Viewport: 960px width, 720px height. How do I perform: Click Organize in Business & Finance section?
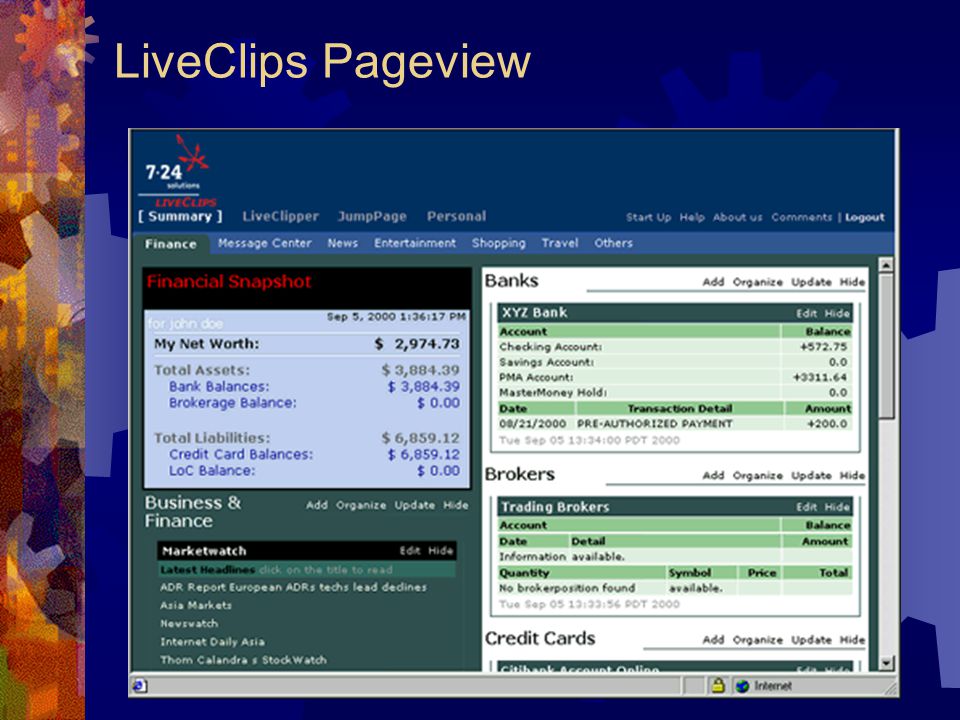click(x=361, y=505)
